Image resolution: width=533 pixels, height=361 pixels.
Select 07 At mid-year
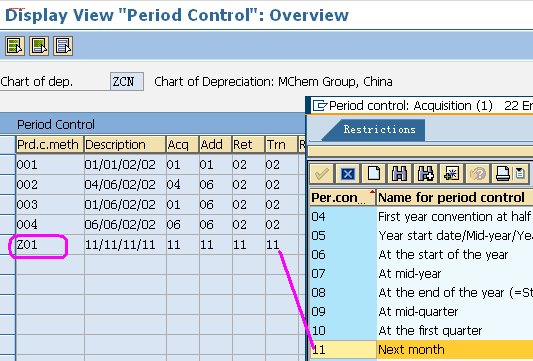[x=422, y=273]
